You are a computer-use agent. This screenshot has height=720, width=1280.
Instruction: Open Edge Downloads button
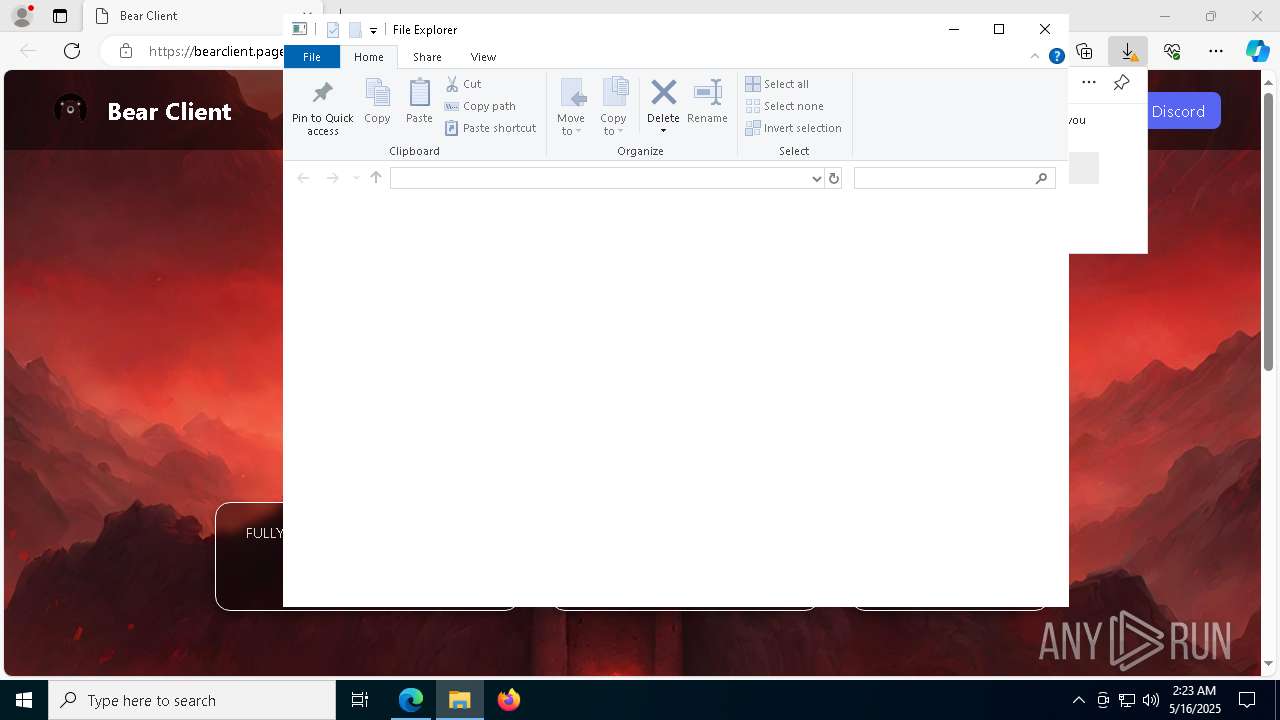pyautogui.click(x=1128, y=51)
